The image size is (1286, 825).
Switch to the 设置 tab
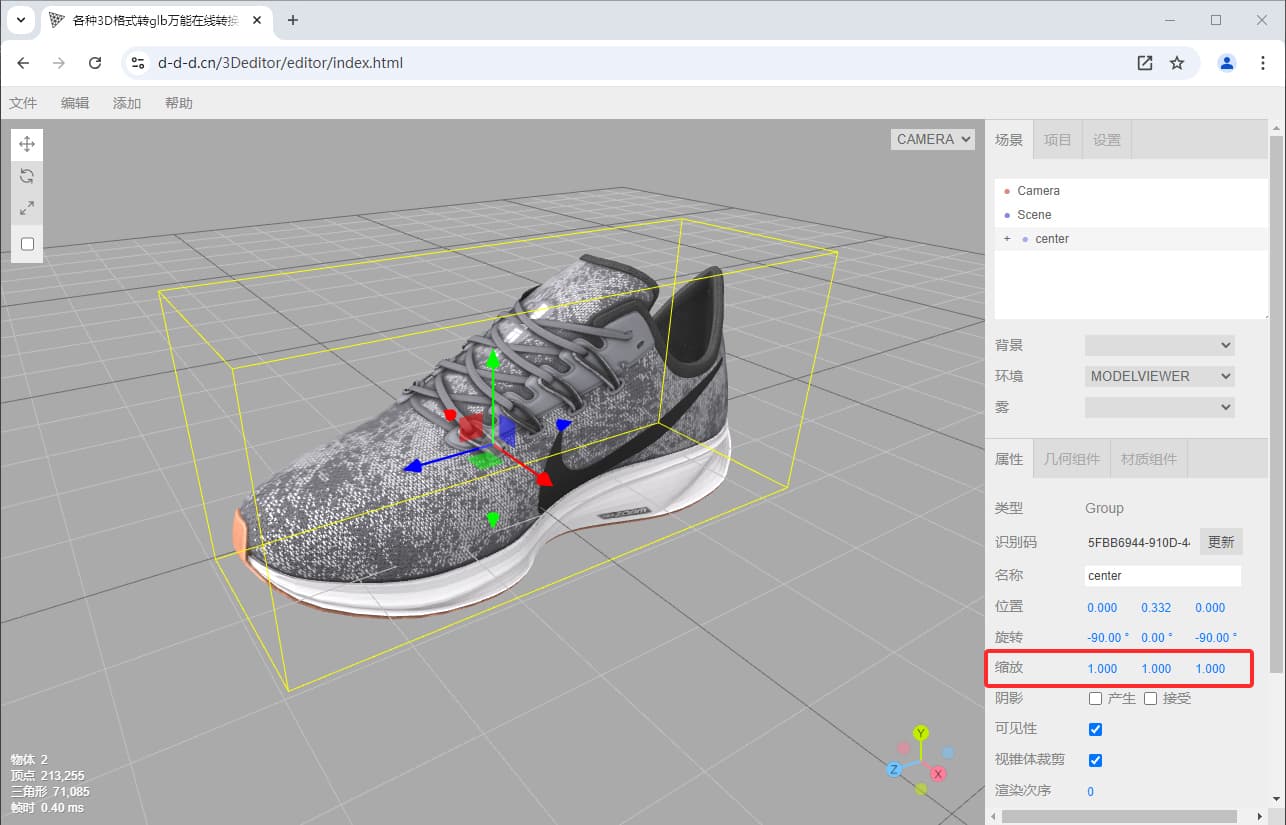(x=1106, y=140)
